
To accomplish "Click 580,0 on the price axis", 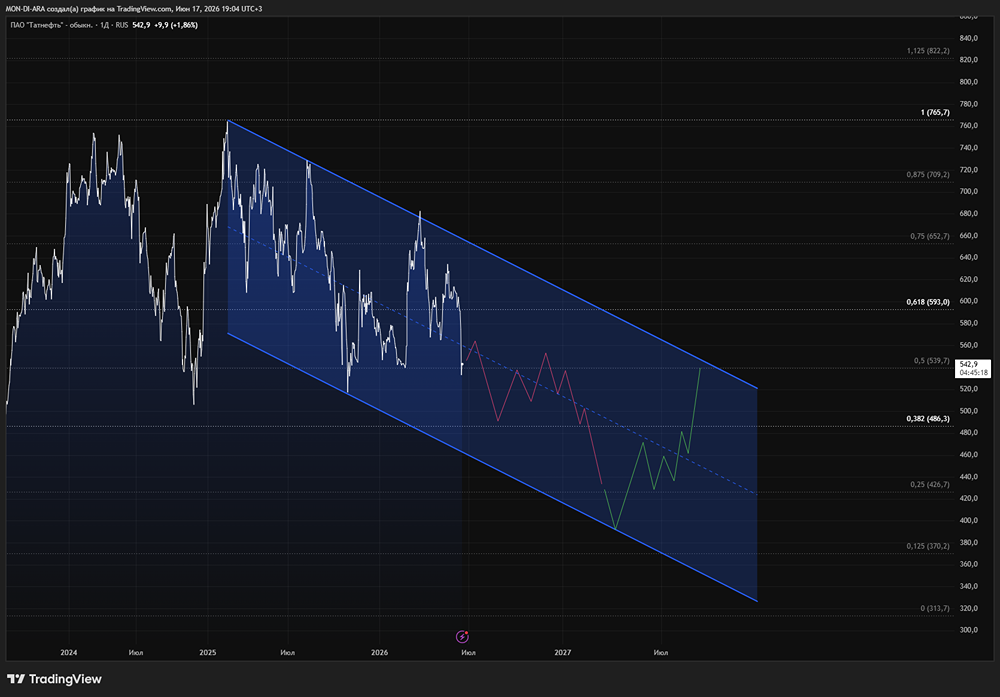I will 968,323.
